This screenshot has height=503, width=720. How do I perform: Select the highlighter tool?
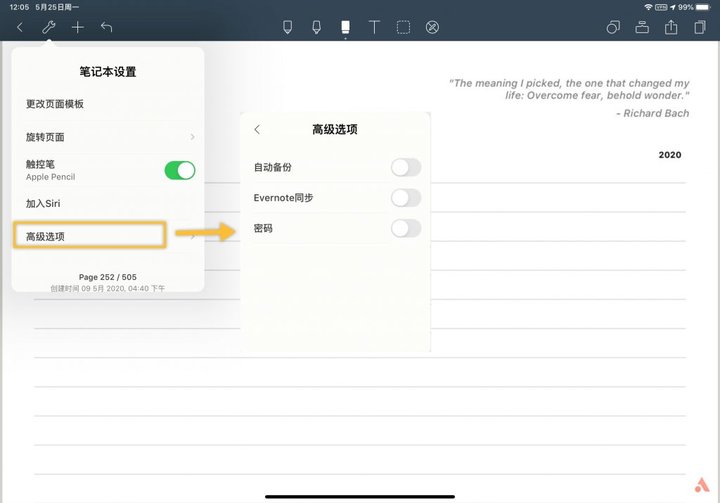click(x=316, y=27)
